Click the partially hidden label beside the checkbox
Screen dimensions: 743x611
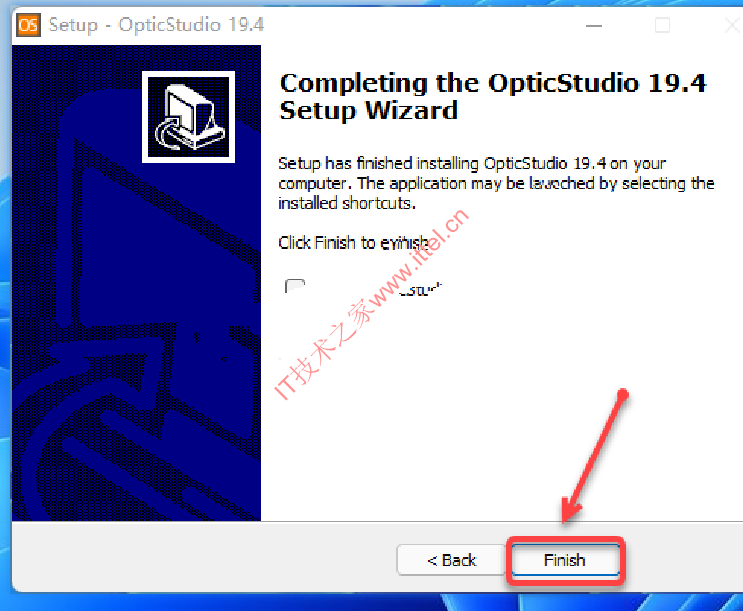point(421,289)
